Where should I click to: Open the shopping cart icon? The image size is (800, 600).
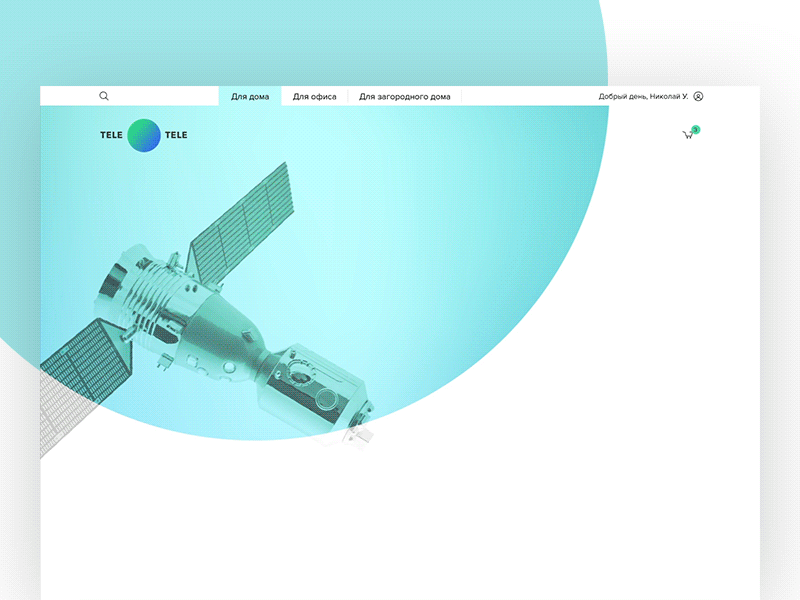pos(688,135)
